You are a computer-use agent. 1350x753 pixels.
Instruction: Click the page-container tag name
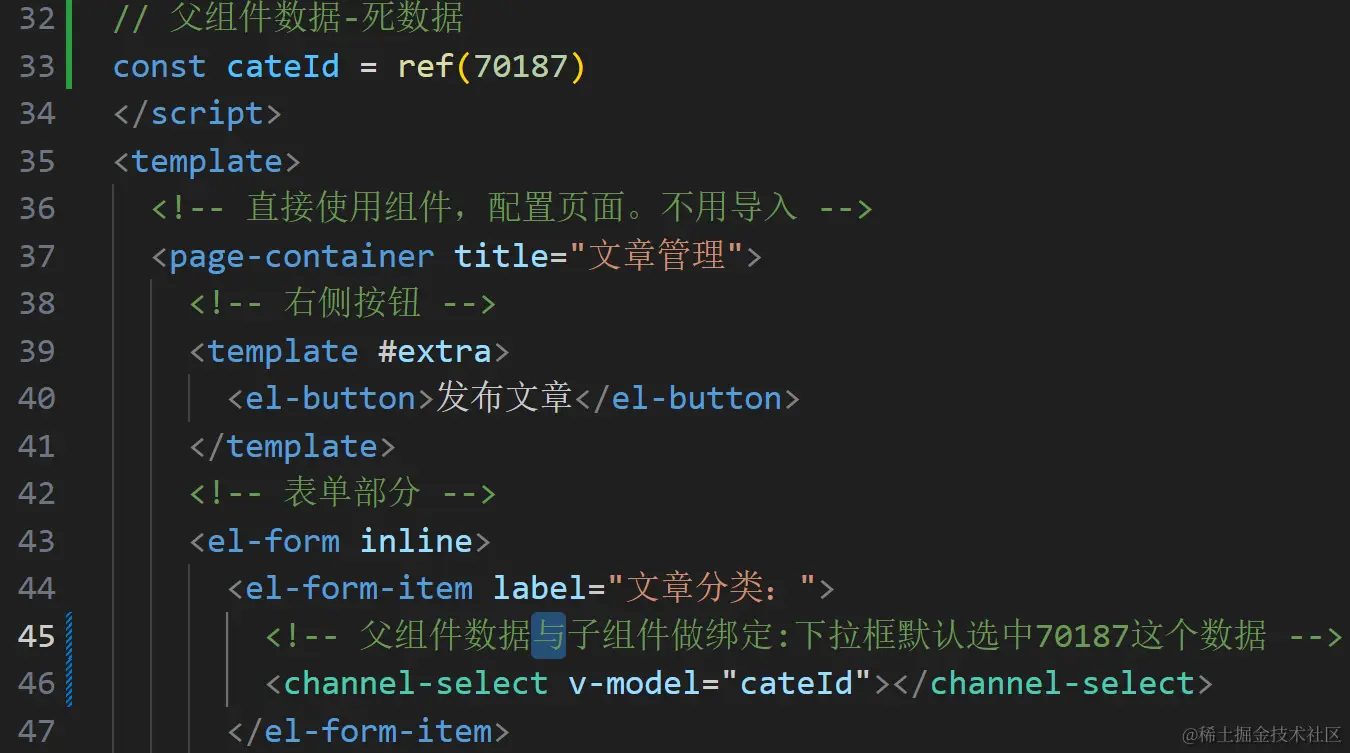coord(302,256)
